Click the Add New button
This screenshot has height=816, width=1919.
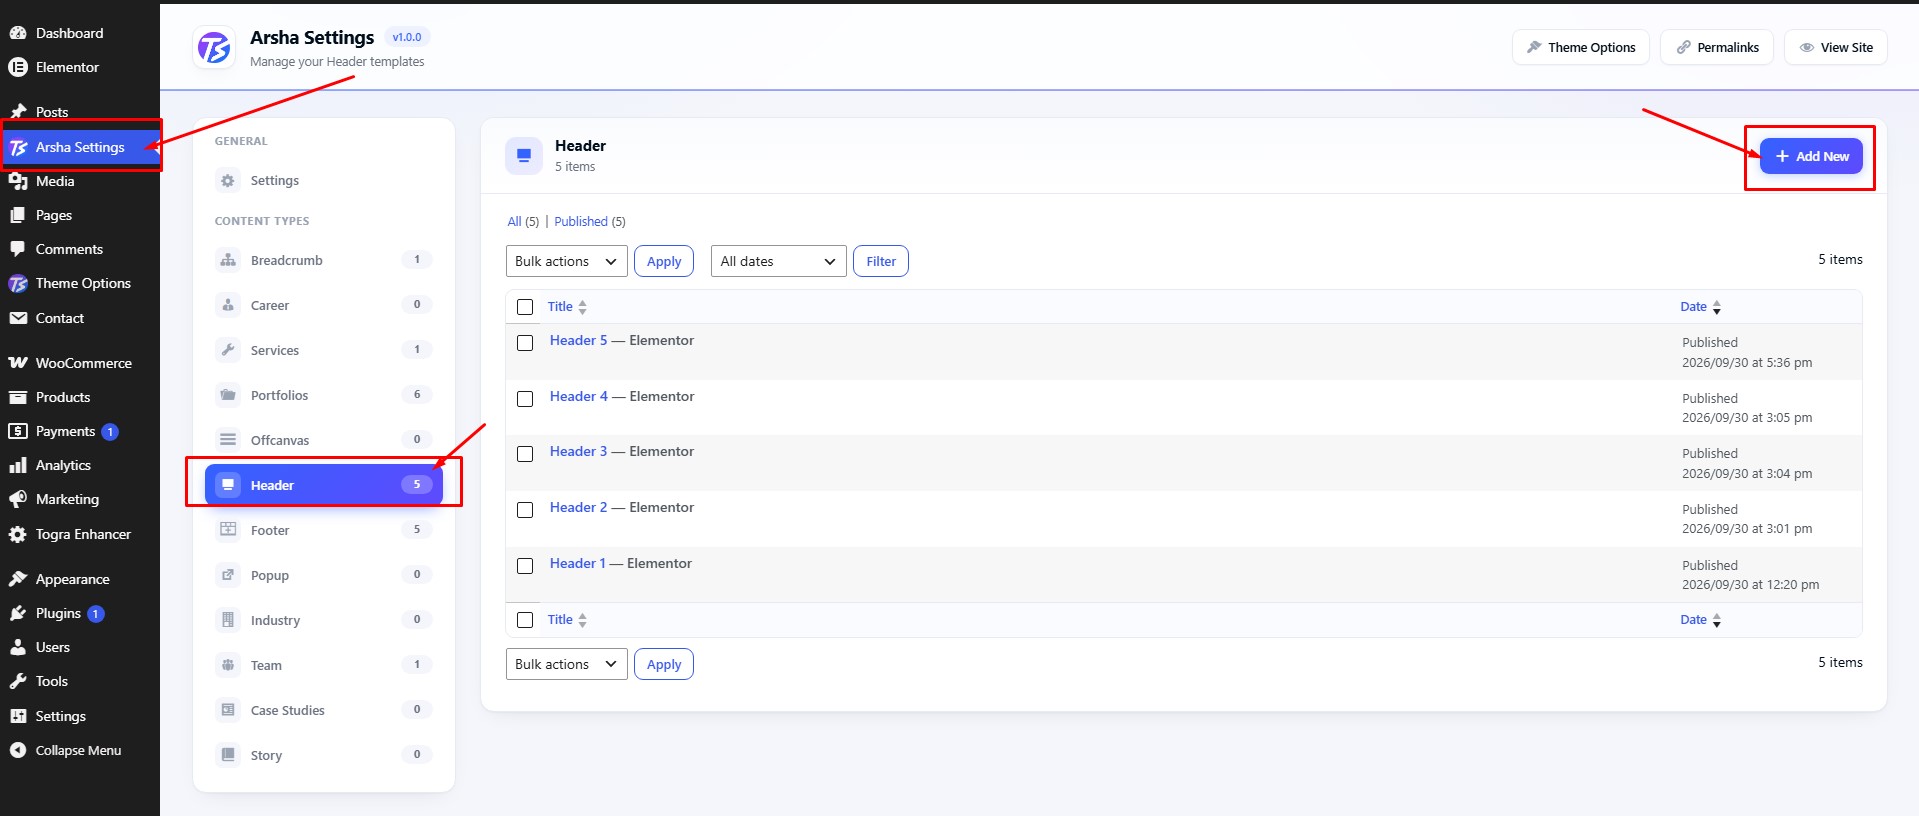pyautogui.click(x=1811, y=156)
